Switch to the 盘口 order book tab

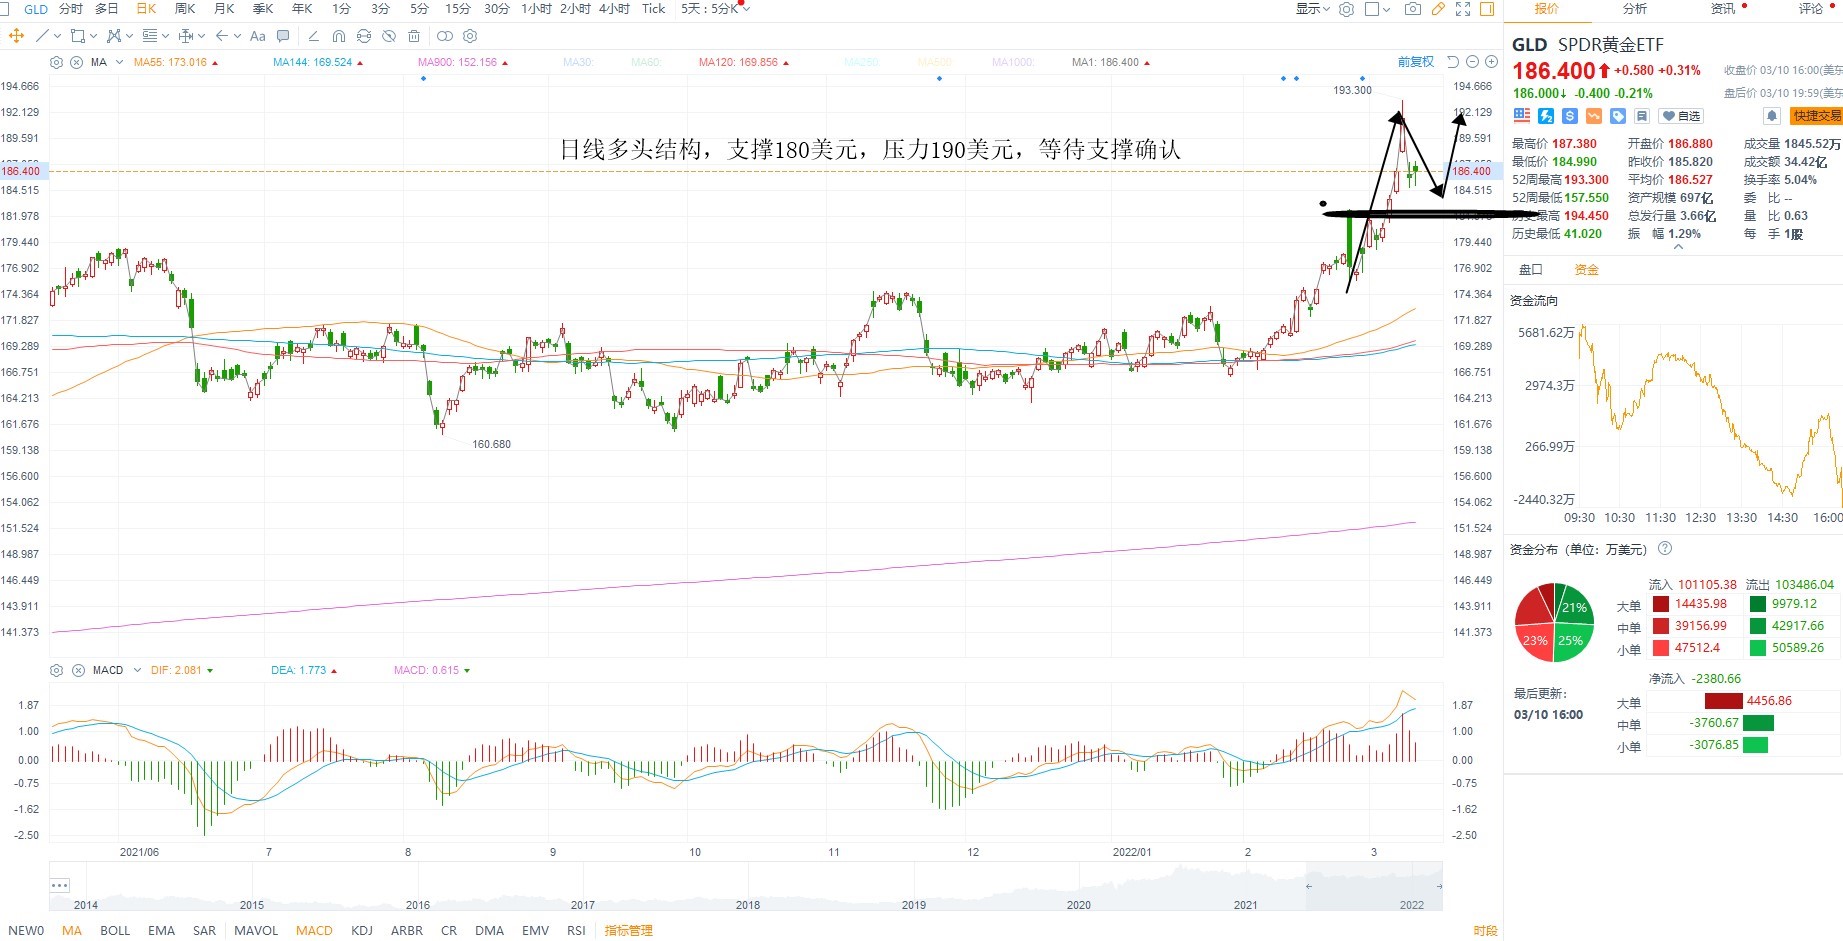pyautogui.click(x=1530, y=270)
